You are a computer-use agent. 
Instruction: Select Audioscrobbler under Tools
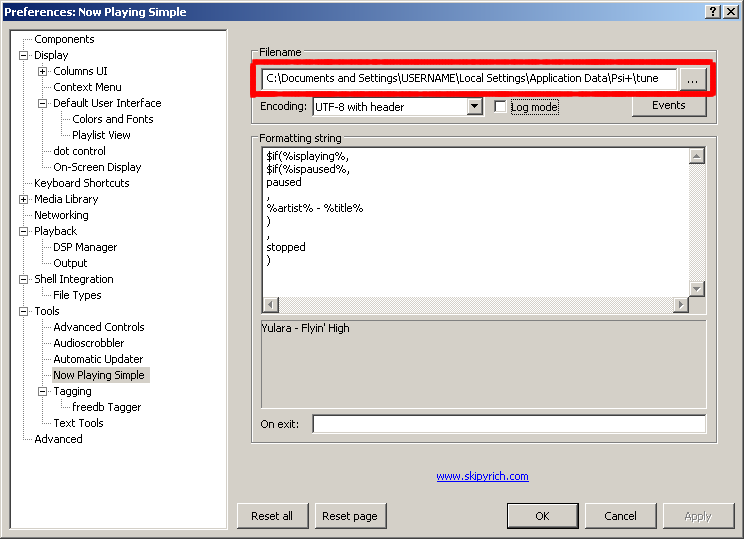(x=89, y=344)
